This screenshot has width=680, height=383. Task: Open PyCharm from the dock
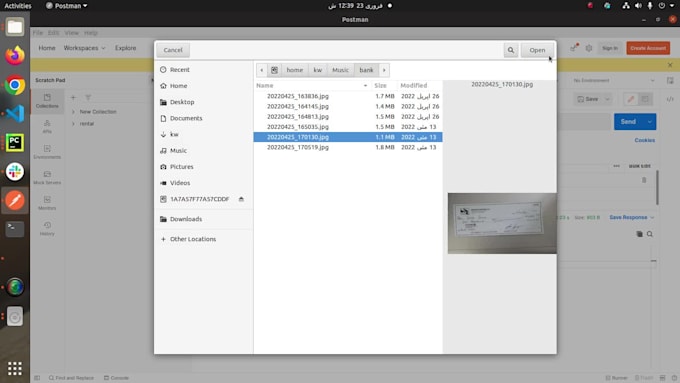point(15,142)
